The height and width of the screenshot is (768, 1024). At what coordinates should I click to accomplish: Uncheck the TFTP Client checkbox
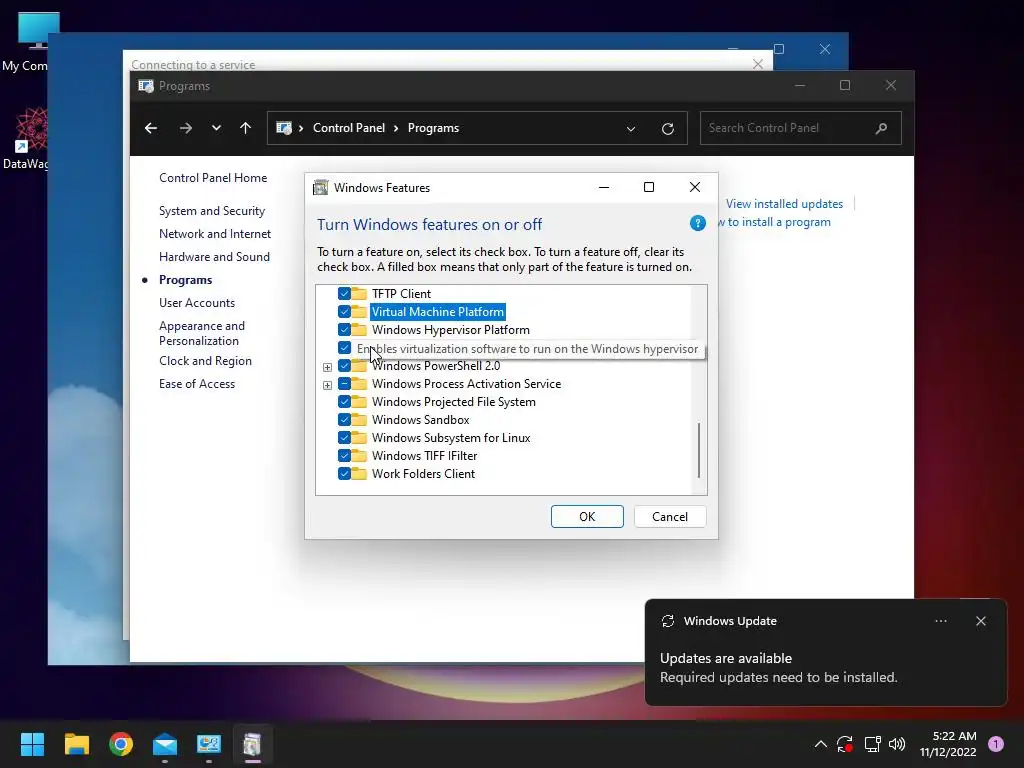pyautogui.click(x=344, y=294)
